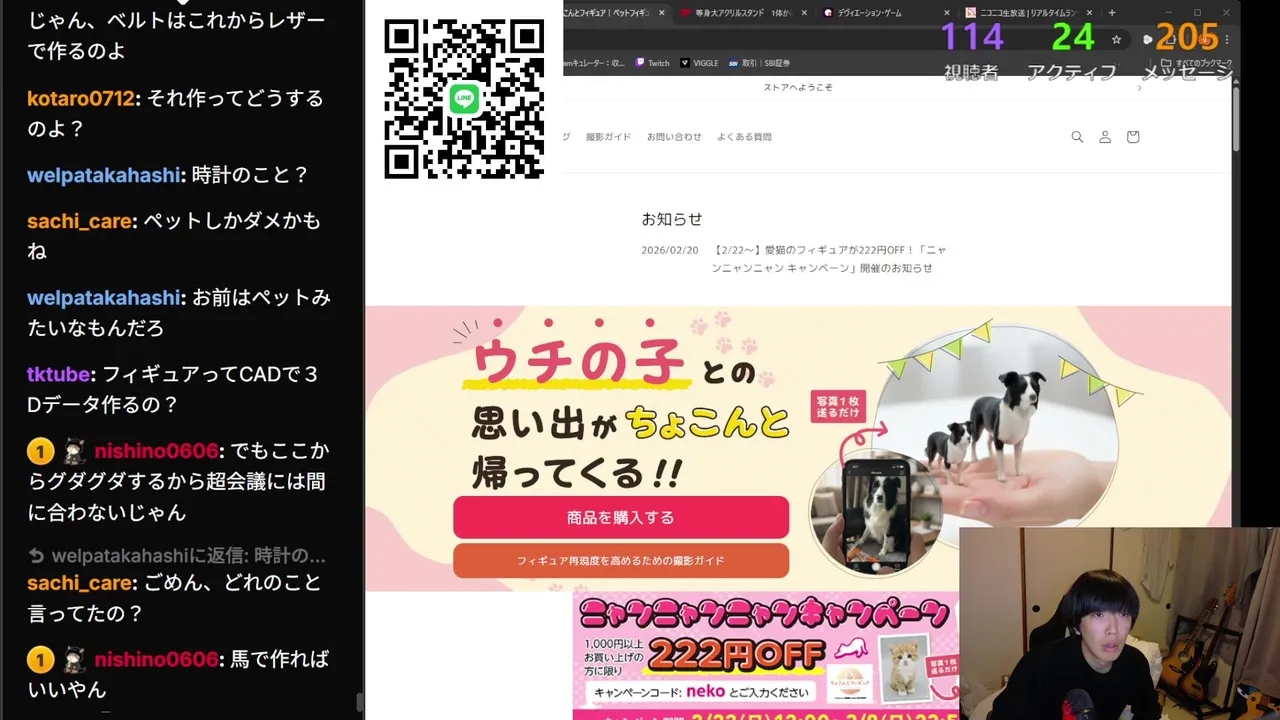Advance the ストアへようこそ announcement with next arrow
This screenshot has width=1280, height=720.
[x=1139, y=88]
